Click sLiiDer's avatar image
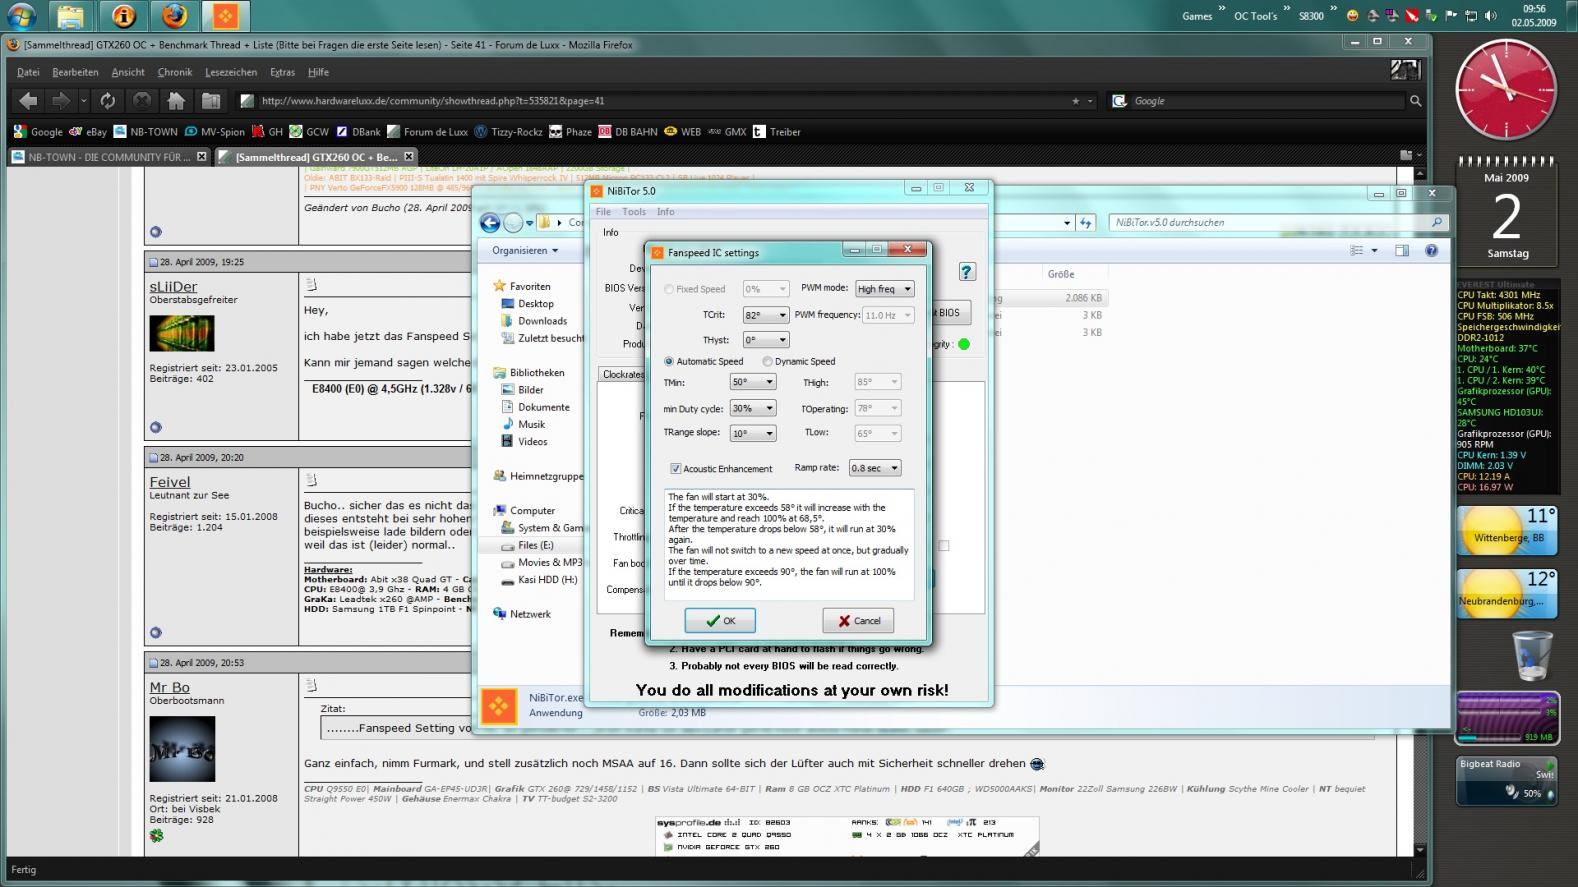The image size is (1578, 887). point(182,333)
